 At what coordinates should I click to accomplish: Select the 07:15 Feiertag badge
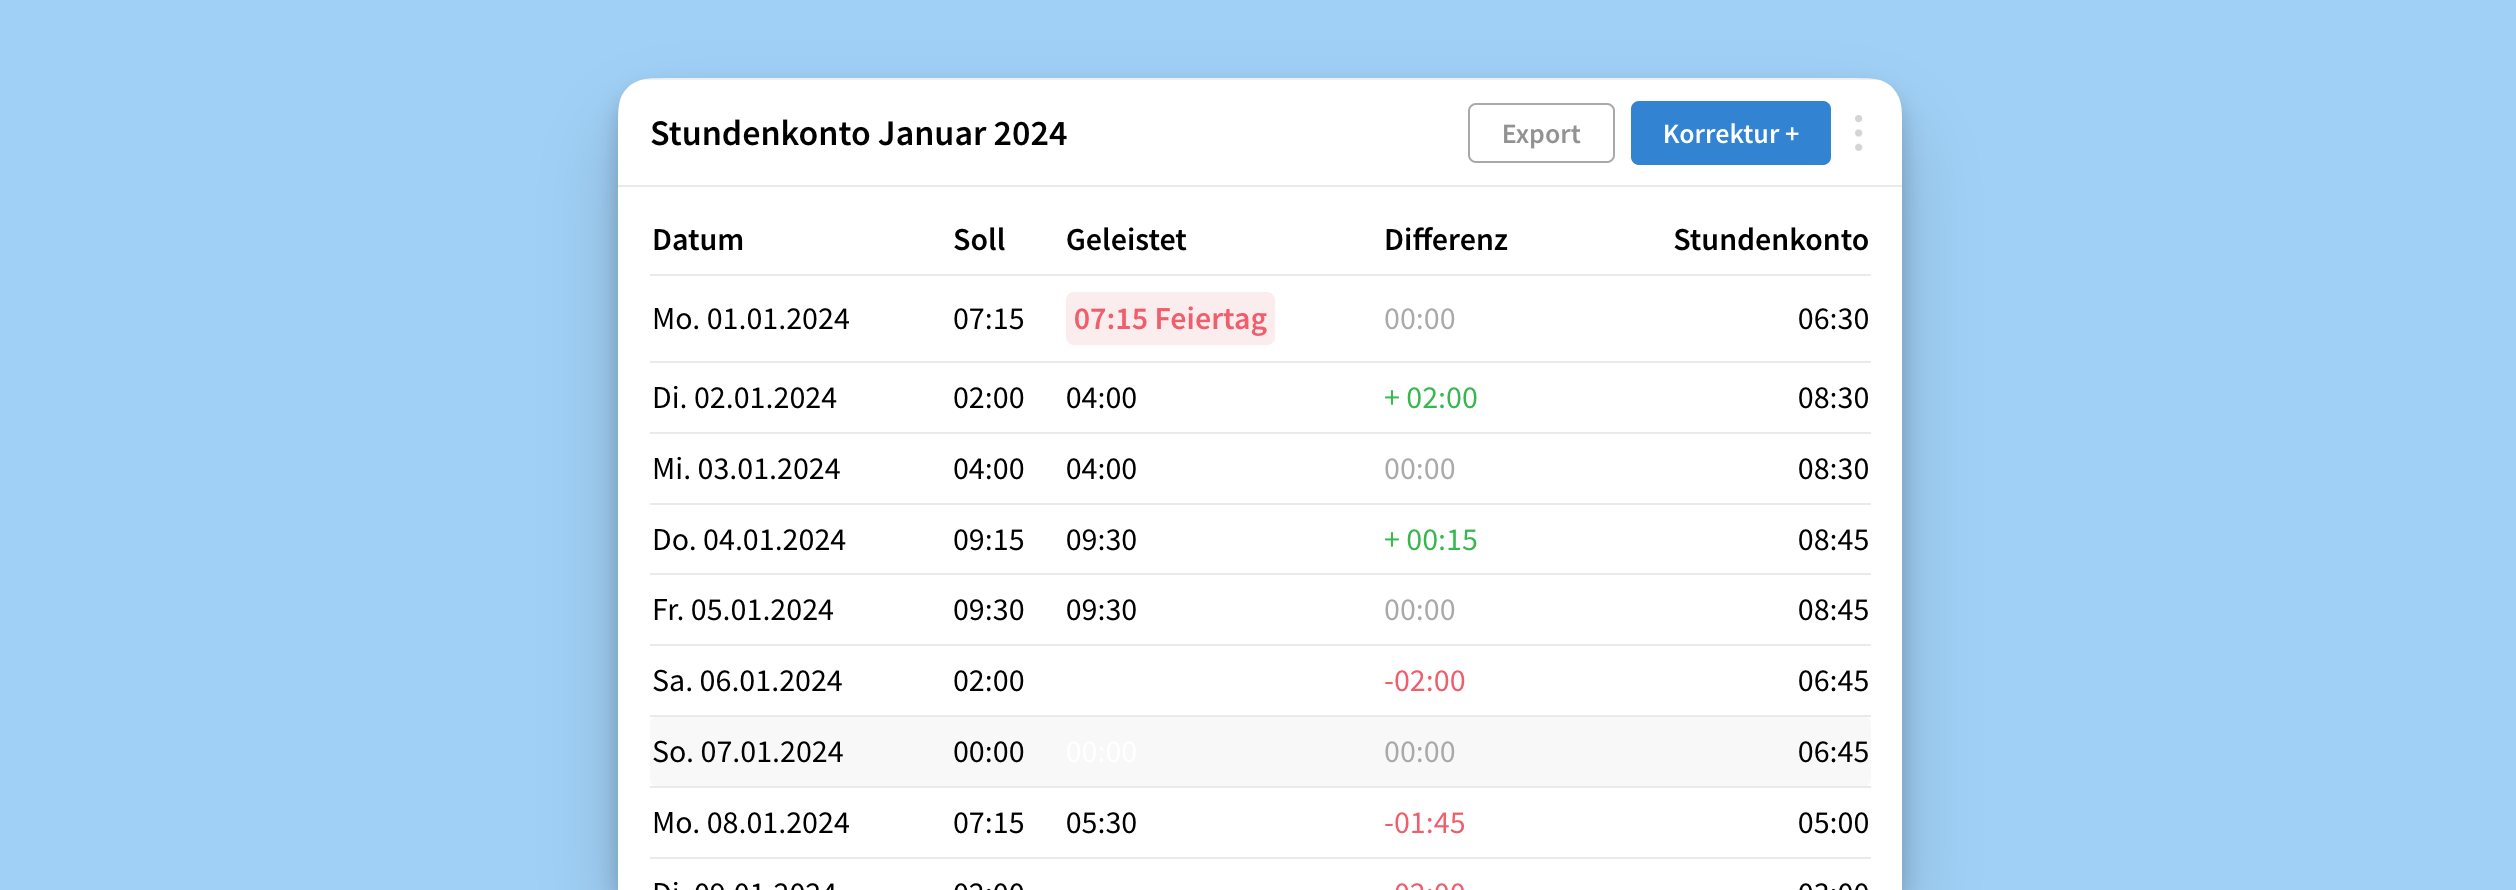tap(1169, 319)
